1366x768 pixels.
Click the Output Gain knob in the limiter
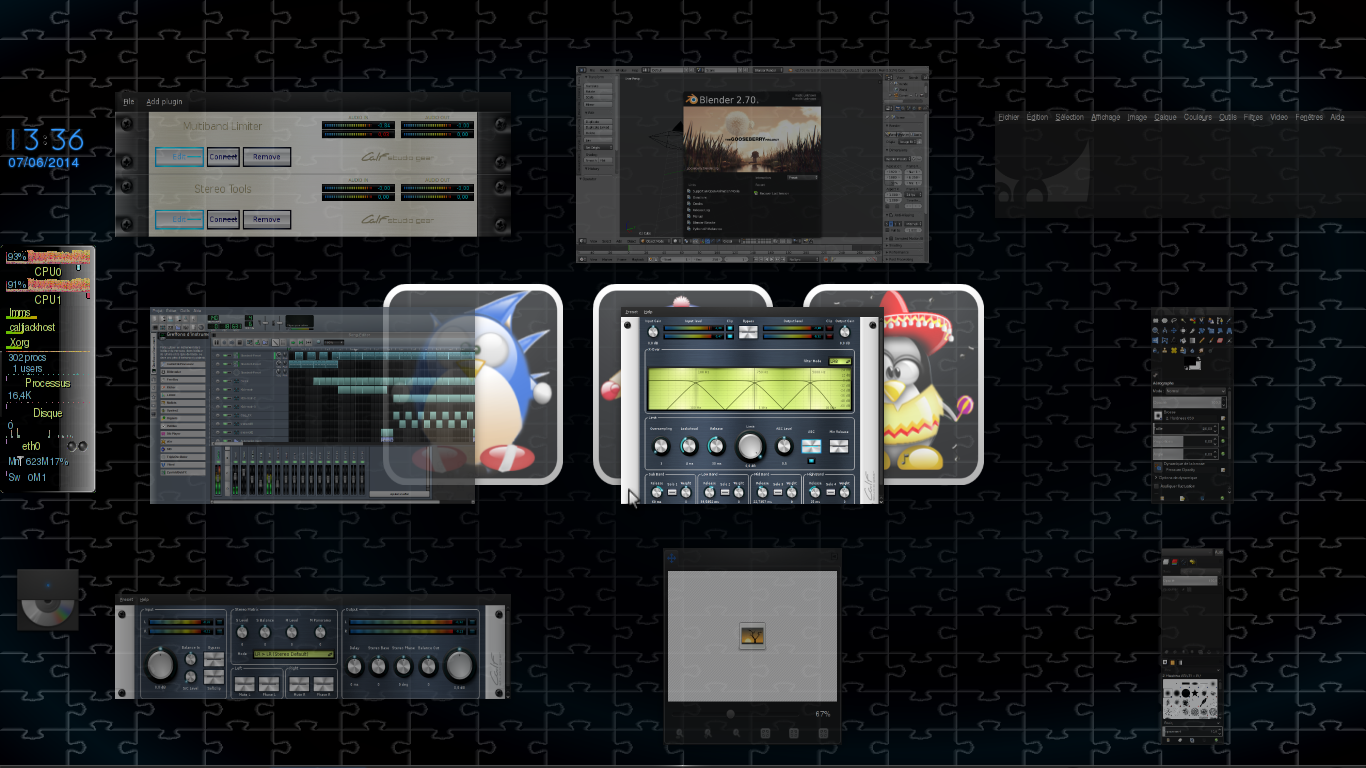click(x=845, y=331)
